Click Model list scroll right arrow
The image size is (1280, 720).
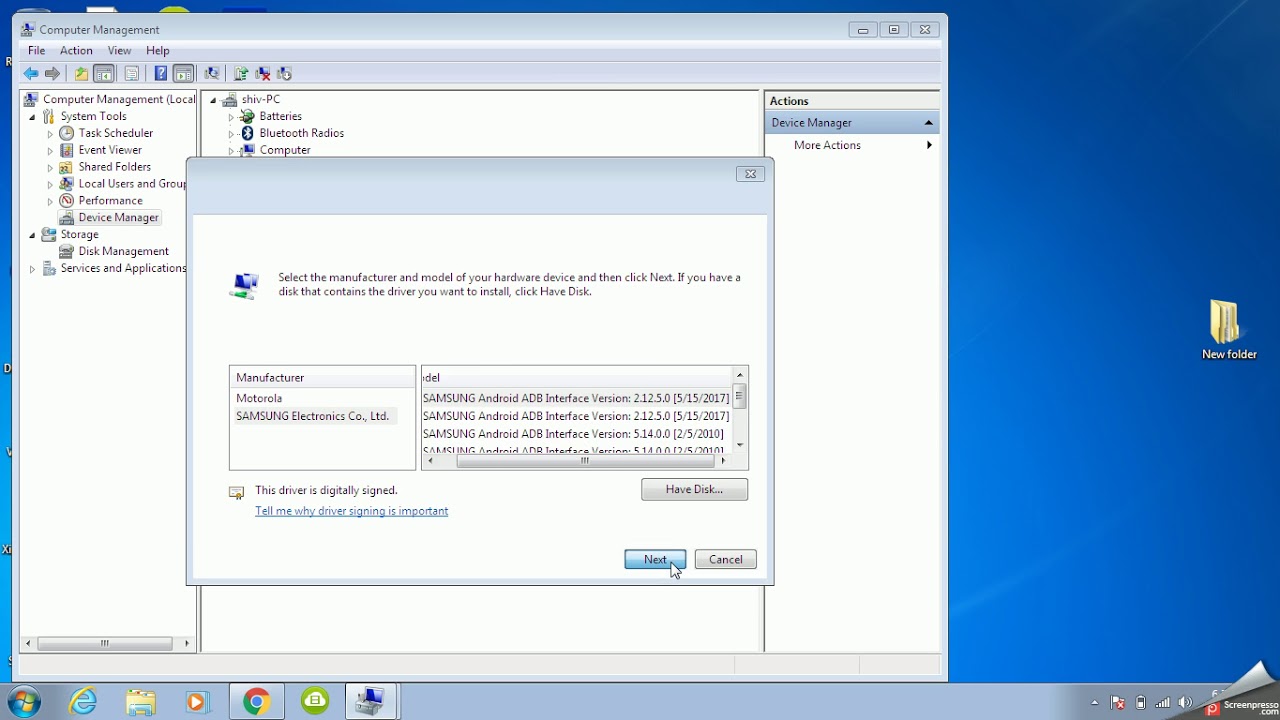point(723,461)
